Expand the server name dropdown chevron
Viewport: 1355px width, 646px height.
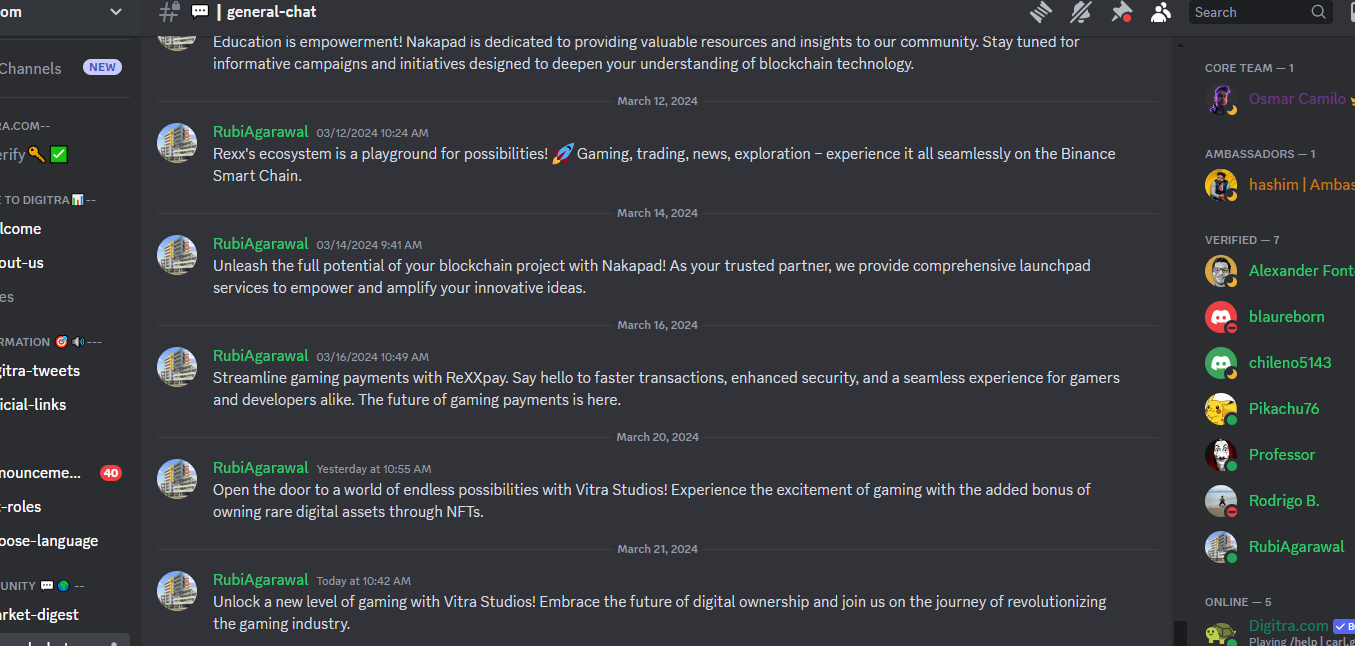[x=116, y=12]
